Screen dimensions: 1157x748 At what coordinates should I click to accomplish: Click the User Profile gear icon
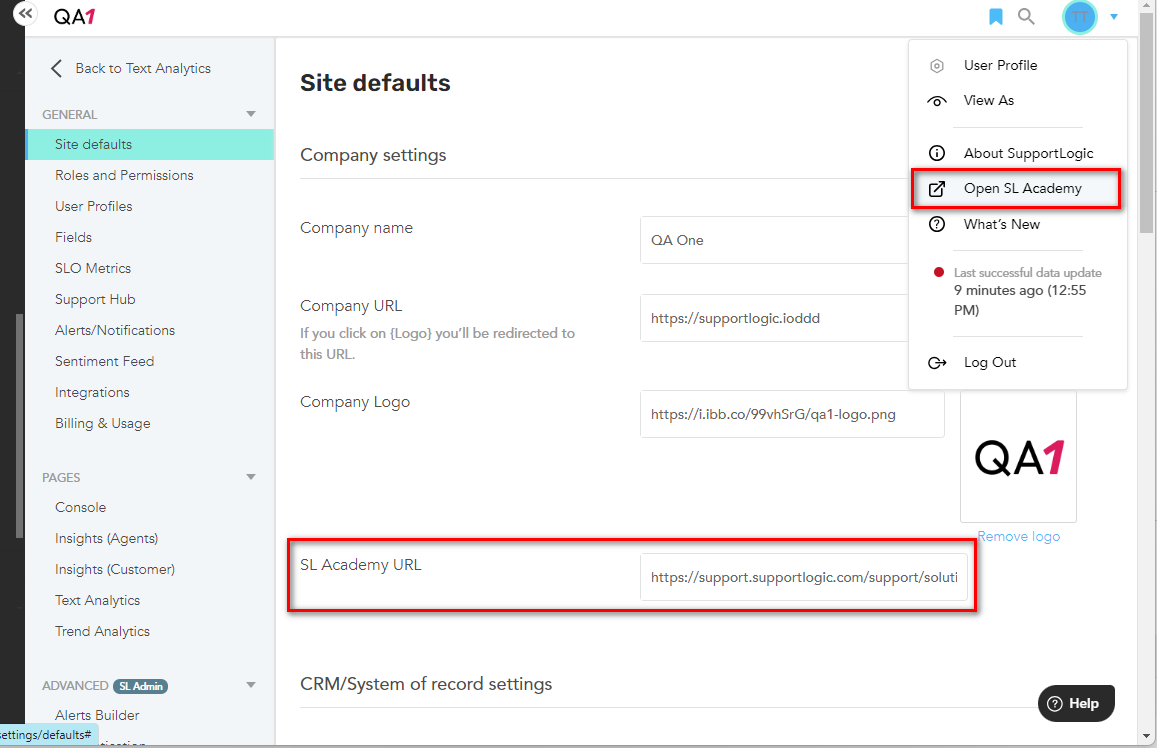point(936,66)
